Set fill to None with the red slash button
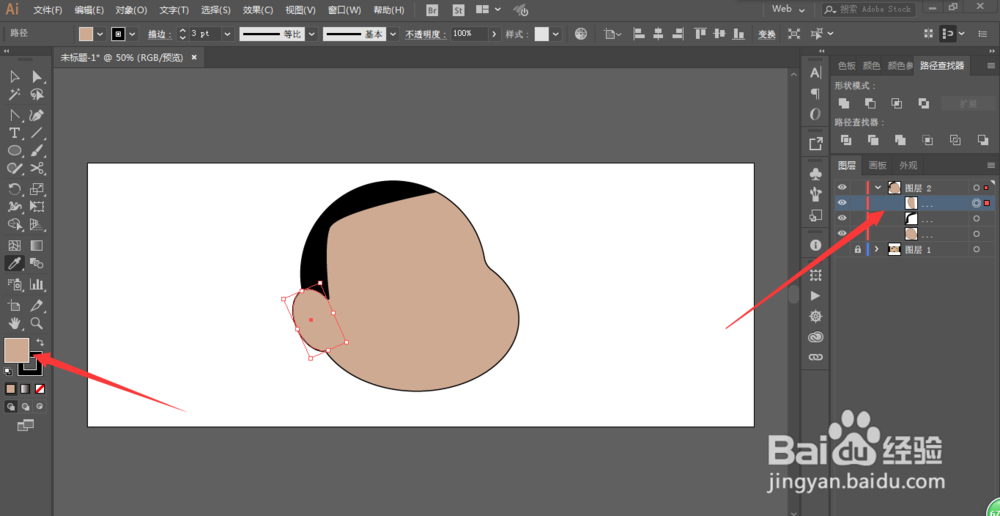1000x516 pixels. pos(40,388)
